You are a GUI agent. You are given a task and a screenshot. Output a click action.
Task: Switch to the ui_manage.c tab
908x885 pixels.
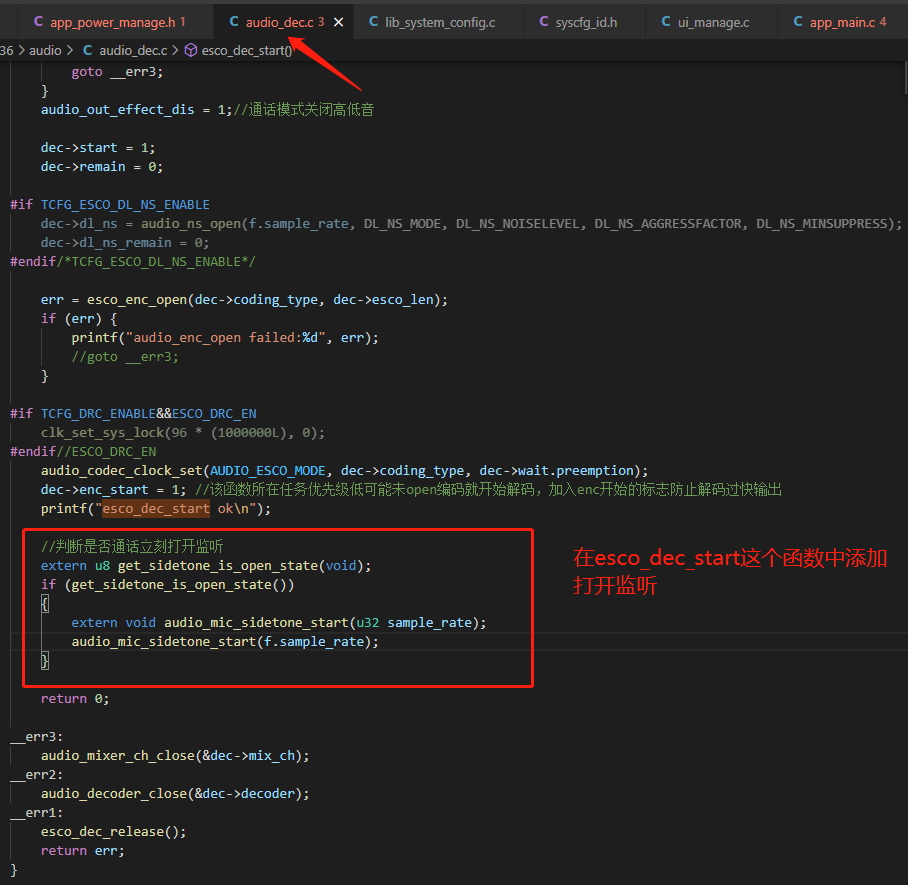coord(712,22)
